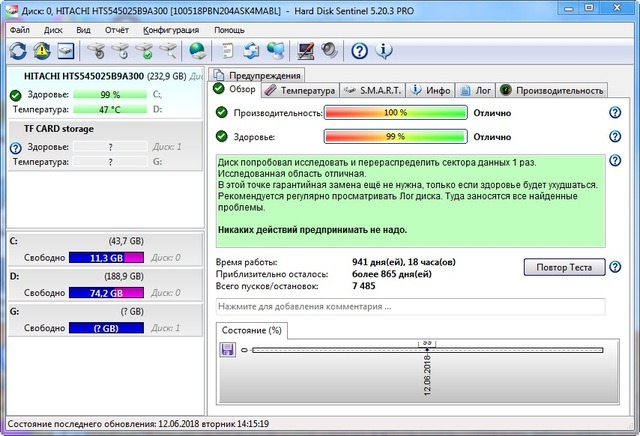Save the health graph with floppy icon

click(x=229, y=349)
